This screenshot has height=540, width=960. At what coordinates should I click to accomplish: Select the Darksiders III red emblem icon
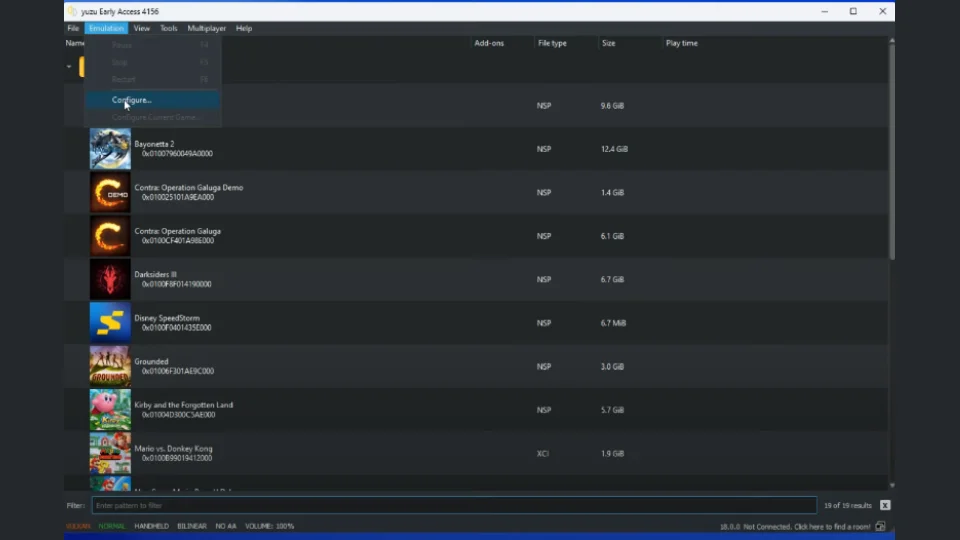click(110, 279)
